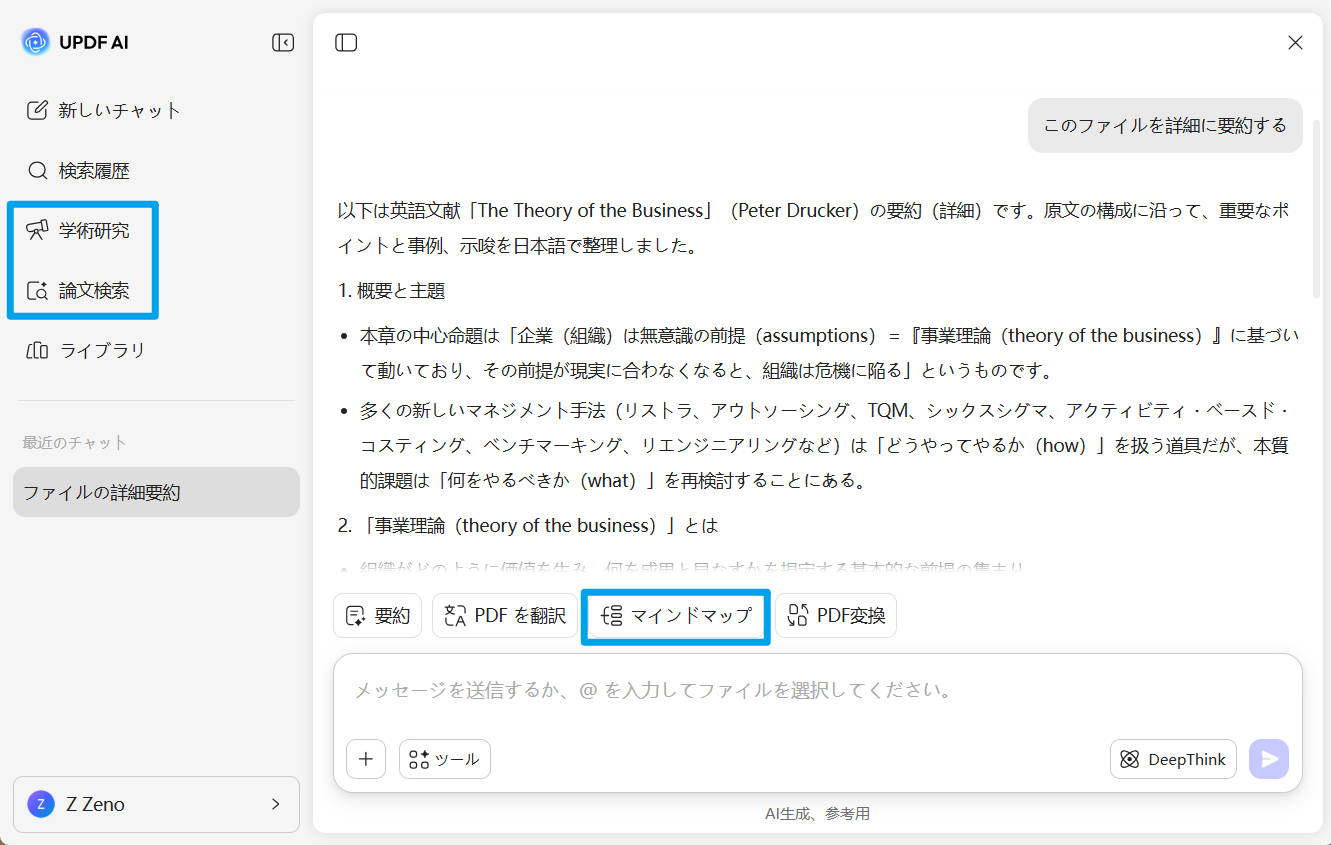1331x845 pixels.
Task: Click the 要約 button's icon
Action: pyautogui.click(x=355, y=616)
